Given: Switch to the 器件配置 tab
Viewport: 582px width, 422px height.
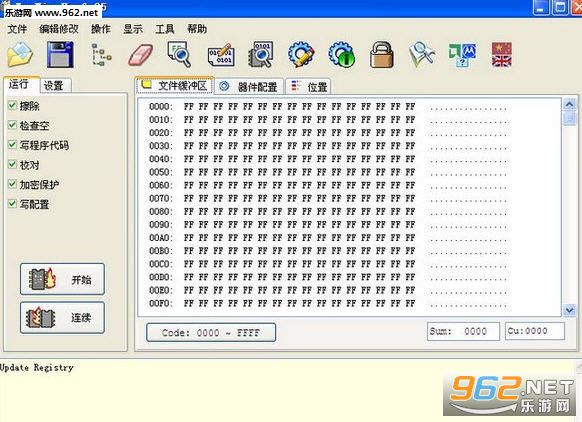Looking at the screenshot, I should (249, 87).
